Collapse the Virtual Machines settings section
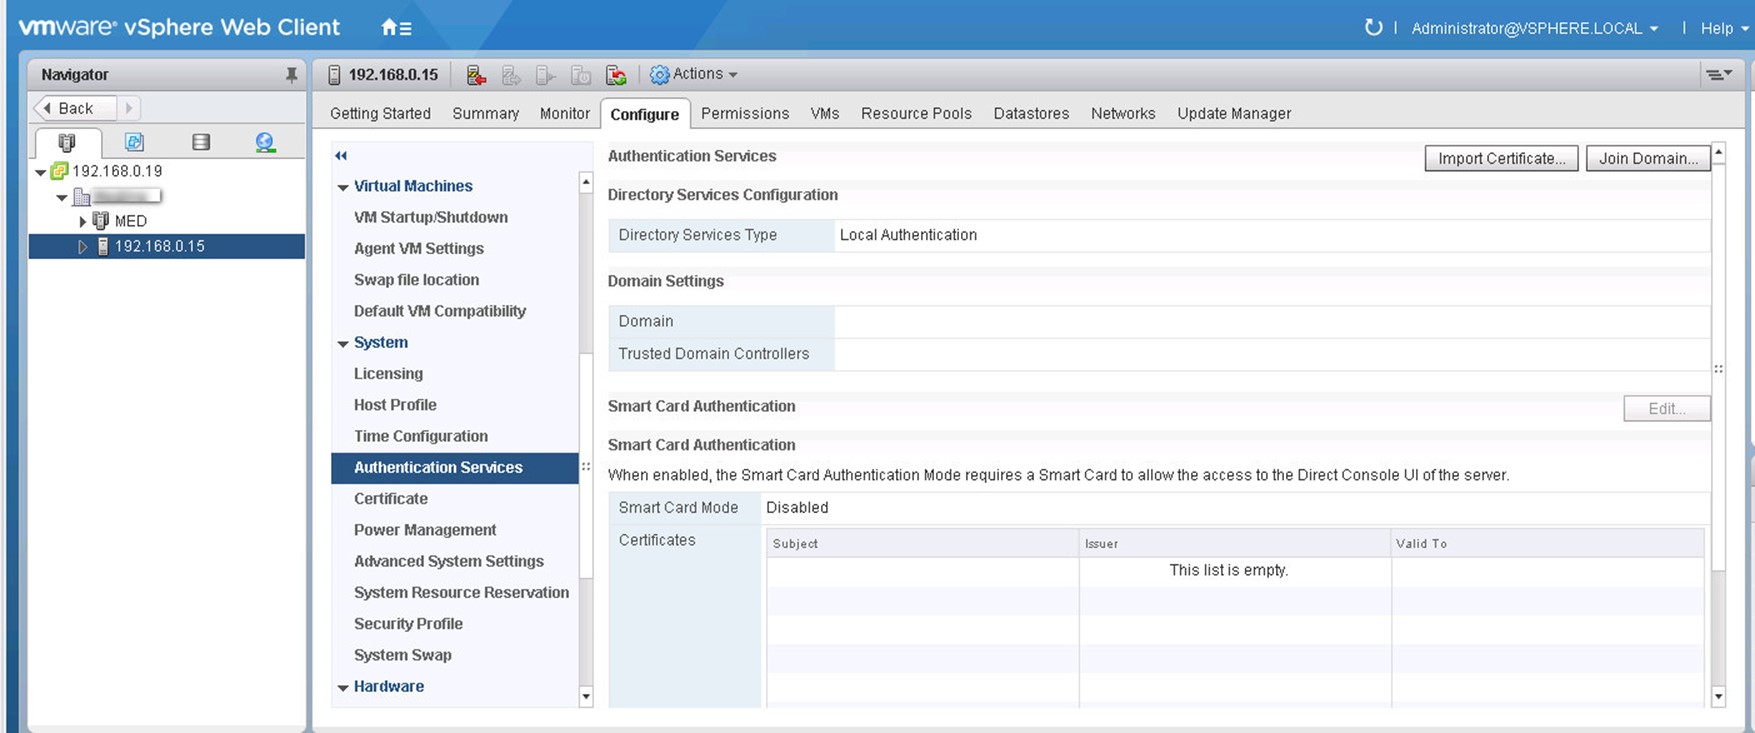Screen dimensions: 1755x733 [x=343, y=188]
